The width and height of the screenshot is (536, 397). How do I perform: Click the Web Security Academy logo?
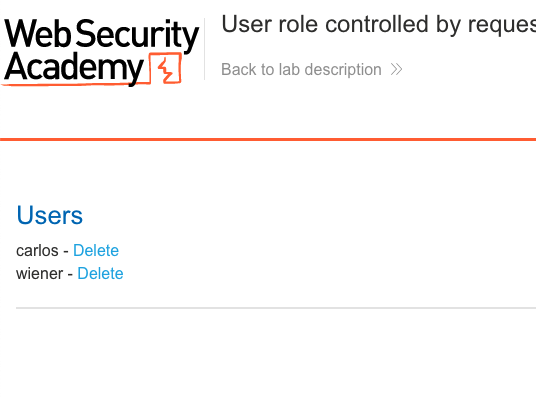tap(101, 52)
